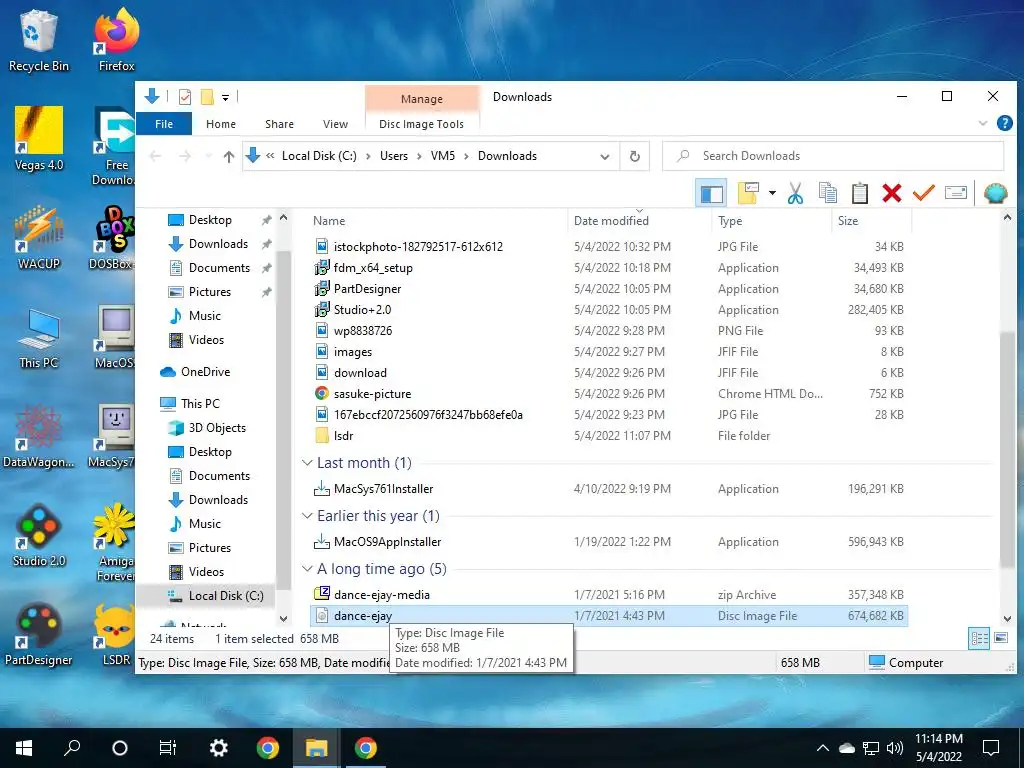Switch to large thumbnails view toggle

point(1000,638)
